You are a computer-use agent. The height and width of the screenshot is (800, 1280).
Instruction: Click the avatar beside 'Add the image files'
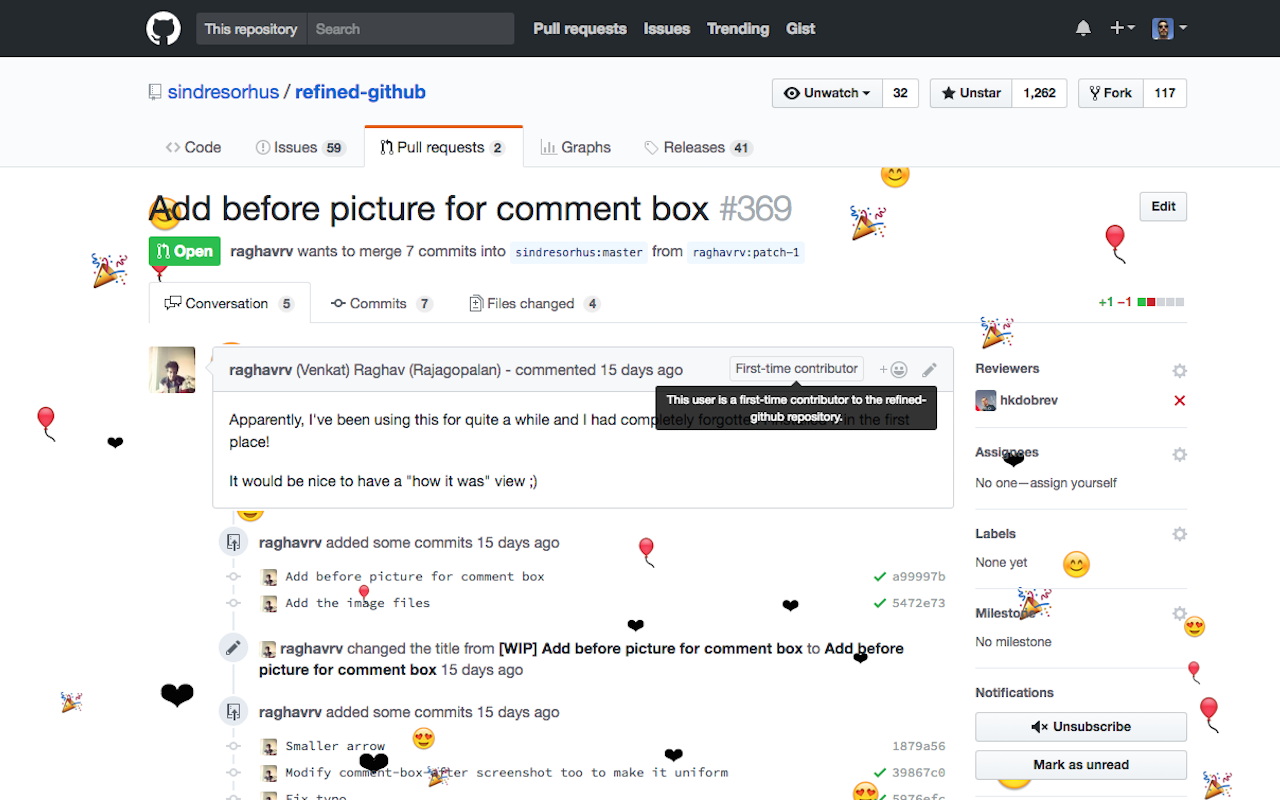point(269,603)
